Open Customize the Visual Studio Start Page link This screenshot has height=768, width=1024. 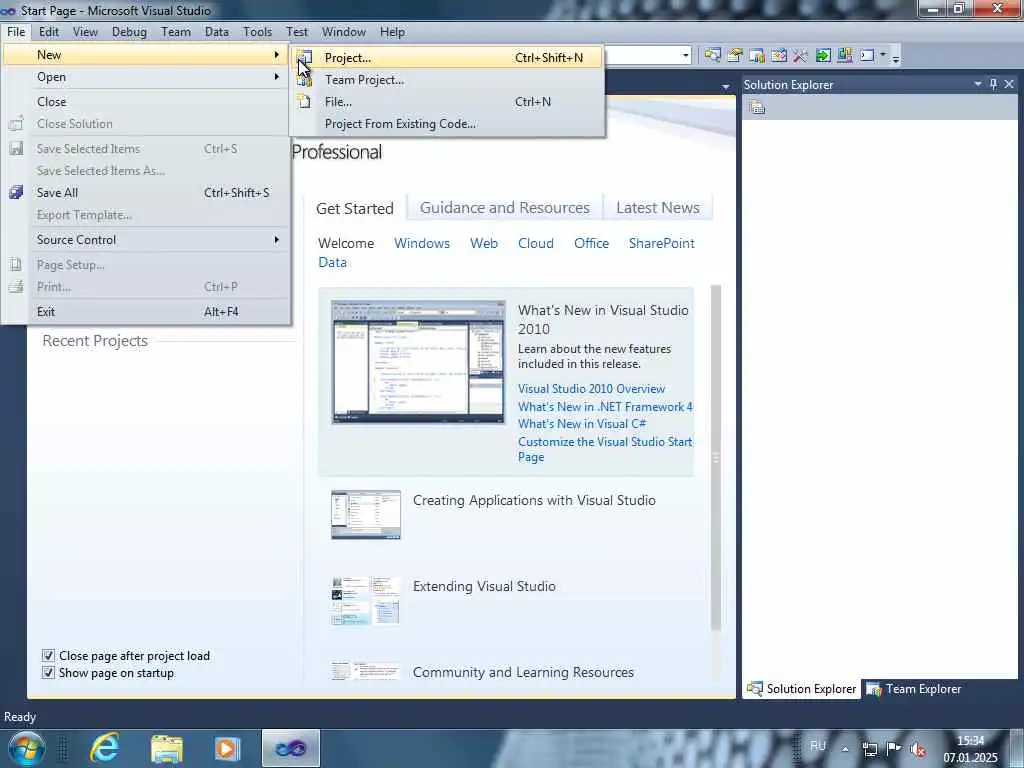coord(605,449)
